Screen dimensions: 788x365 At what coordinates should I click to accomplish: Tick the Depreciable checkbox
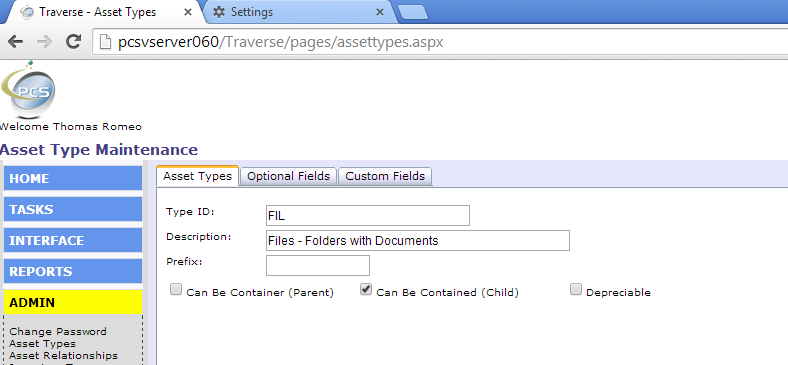576,290
